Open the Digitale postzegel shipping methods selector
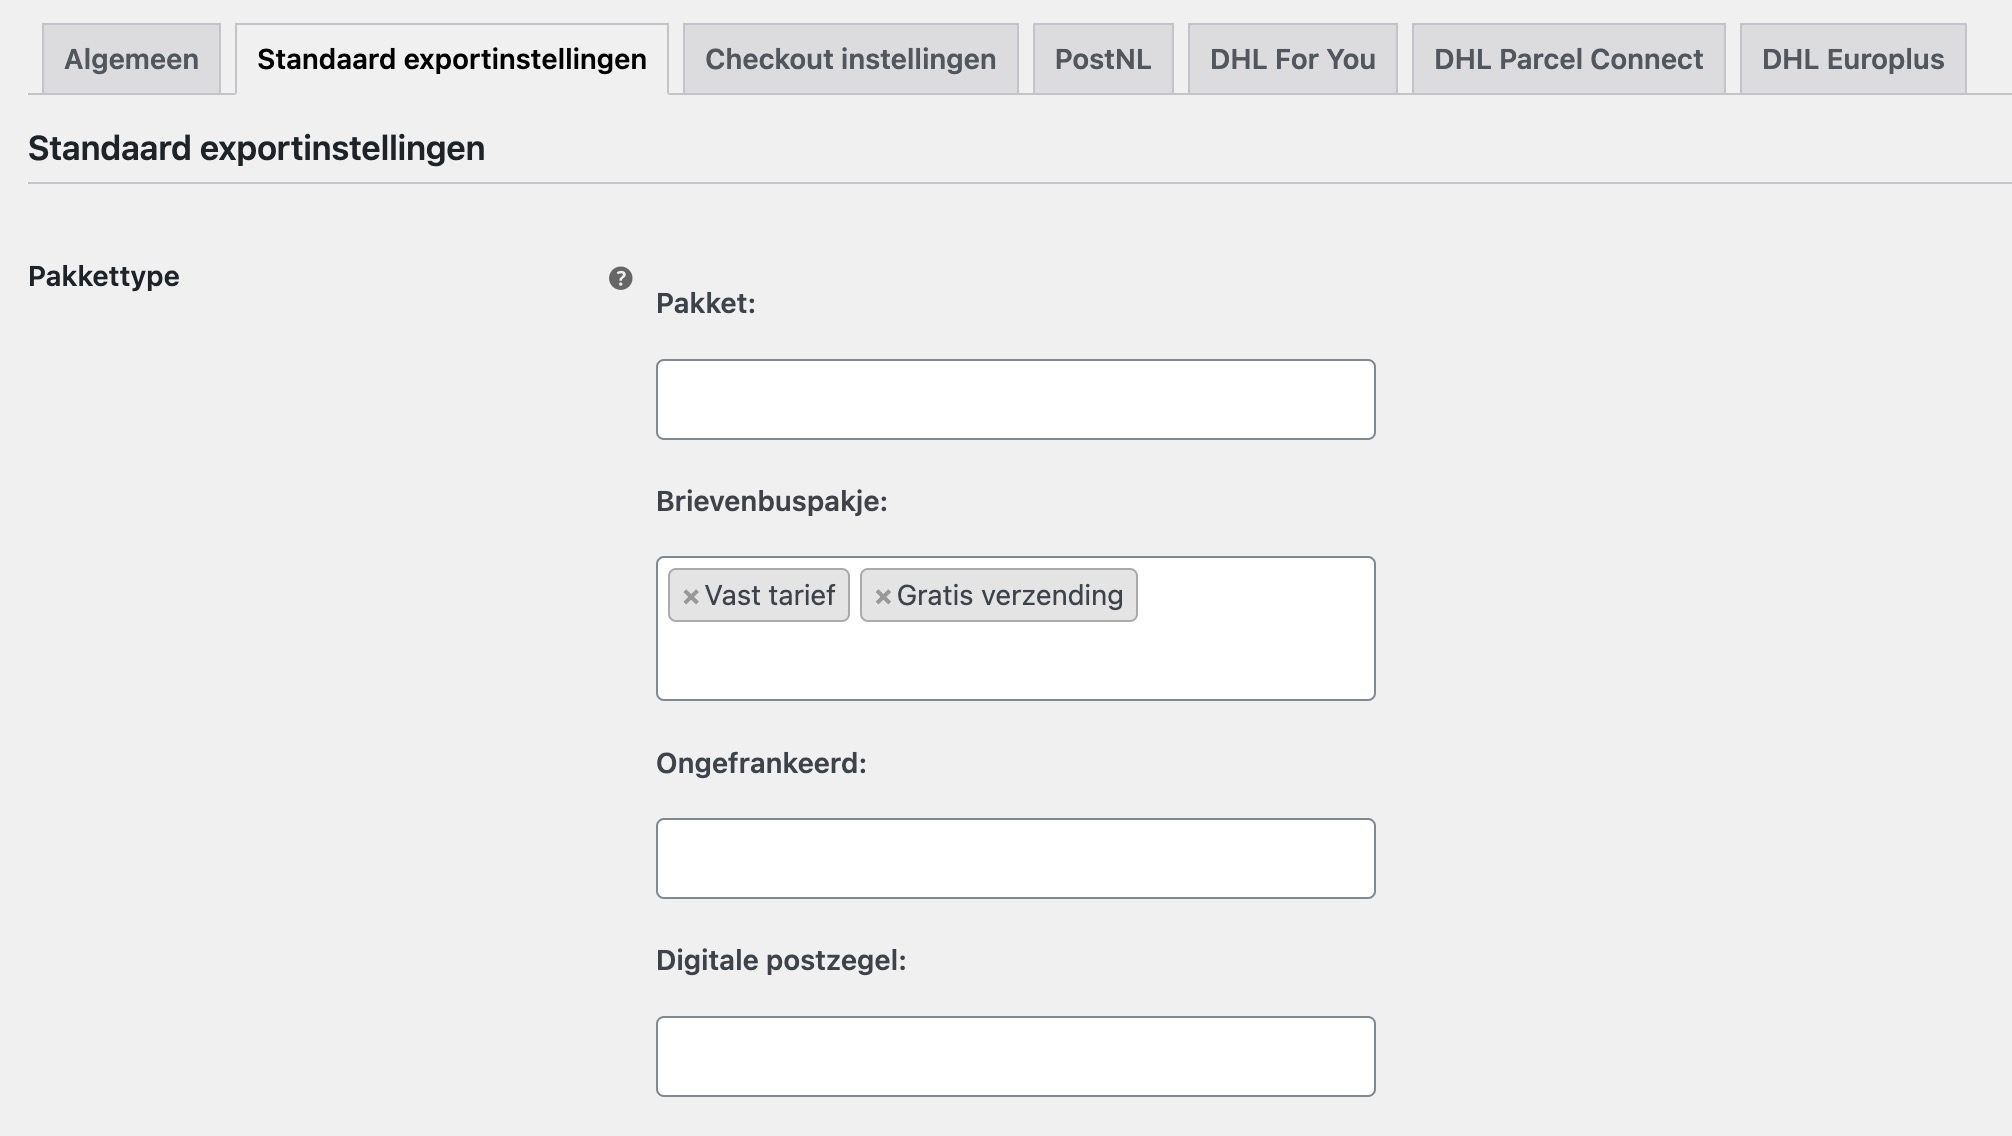 1015,1055
